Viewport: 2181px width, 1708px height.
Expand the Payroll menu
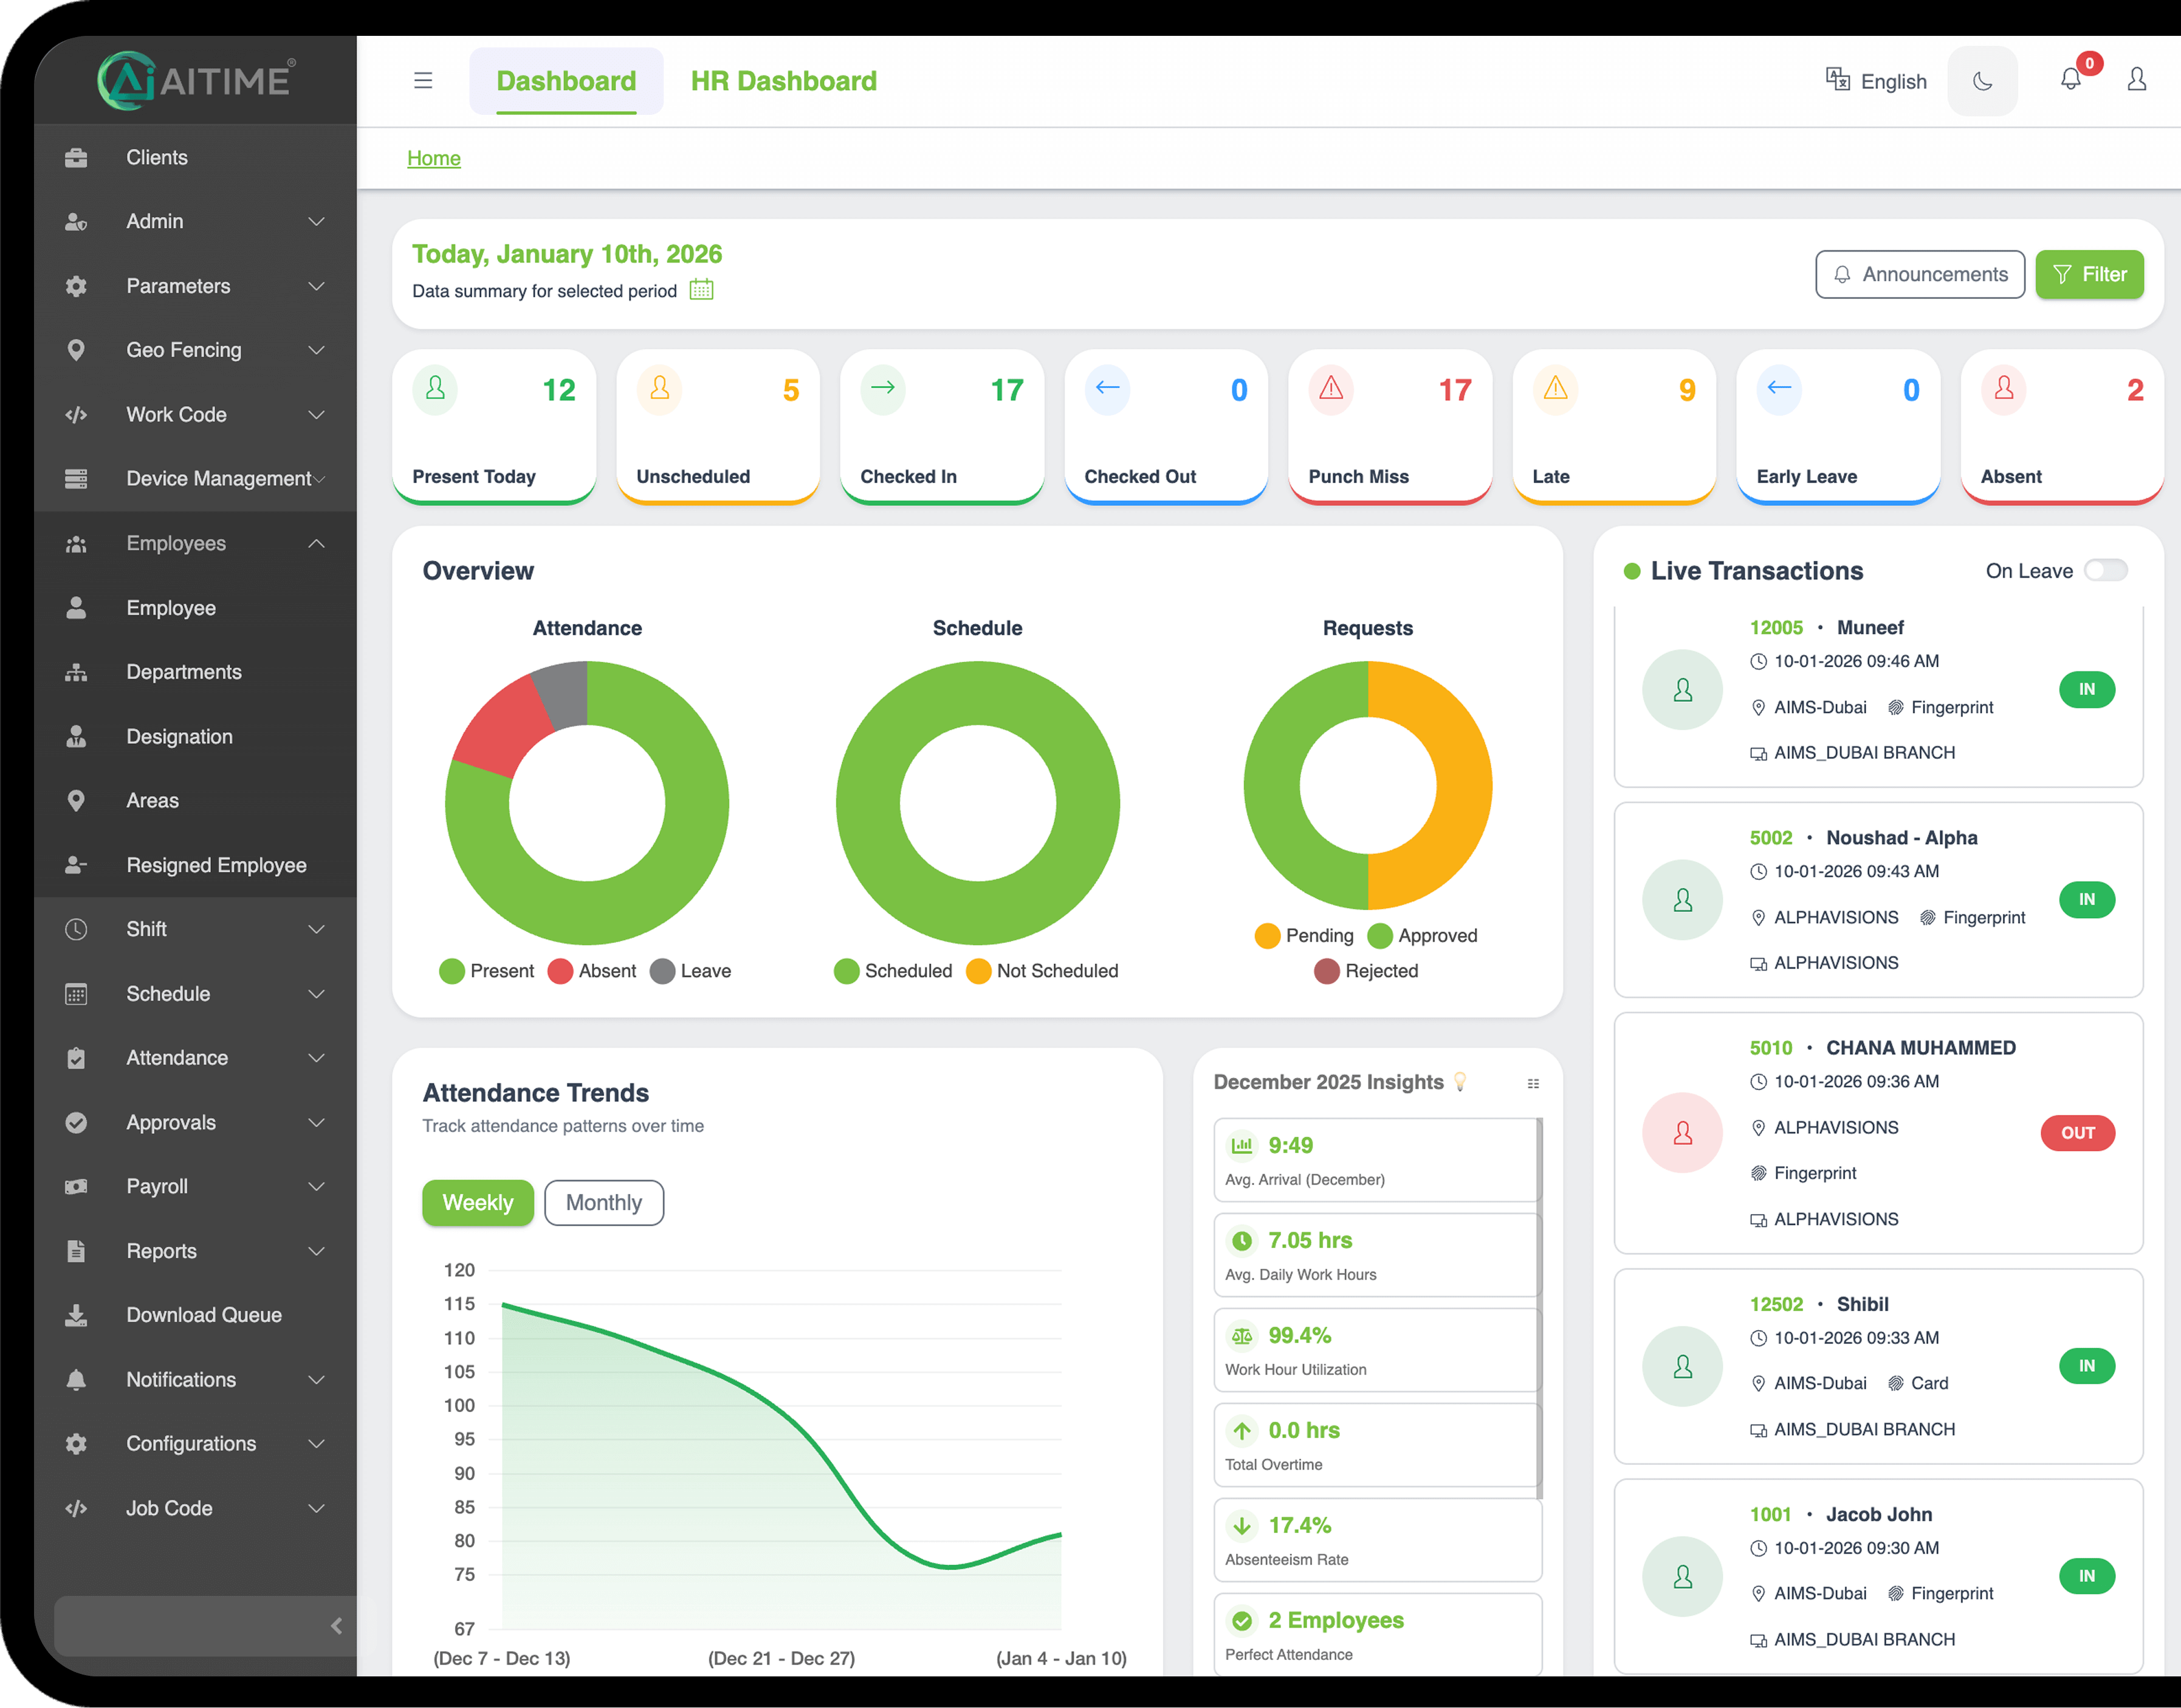click(x=157, y=1186)
